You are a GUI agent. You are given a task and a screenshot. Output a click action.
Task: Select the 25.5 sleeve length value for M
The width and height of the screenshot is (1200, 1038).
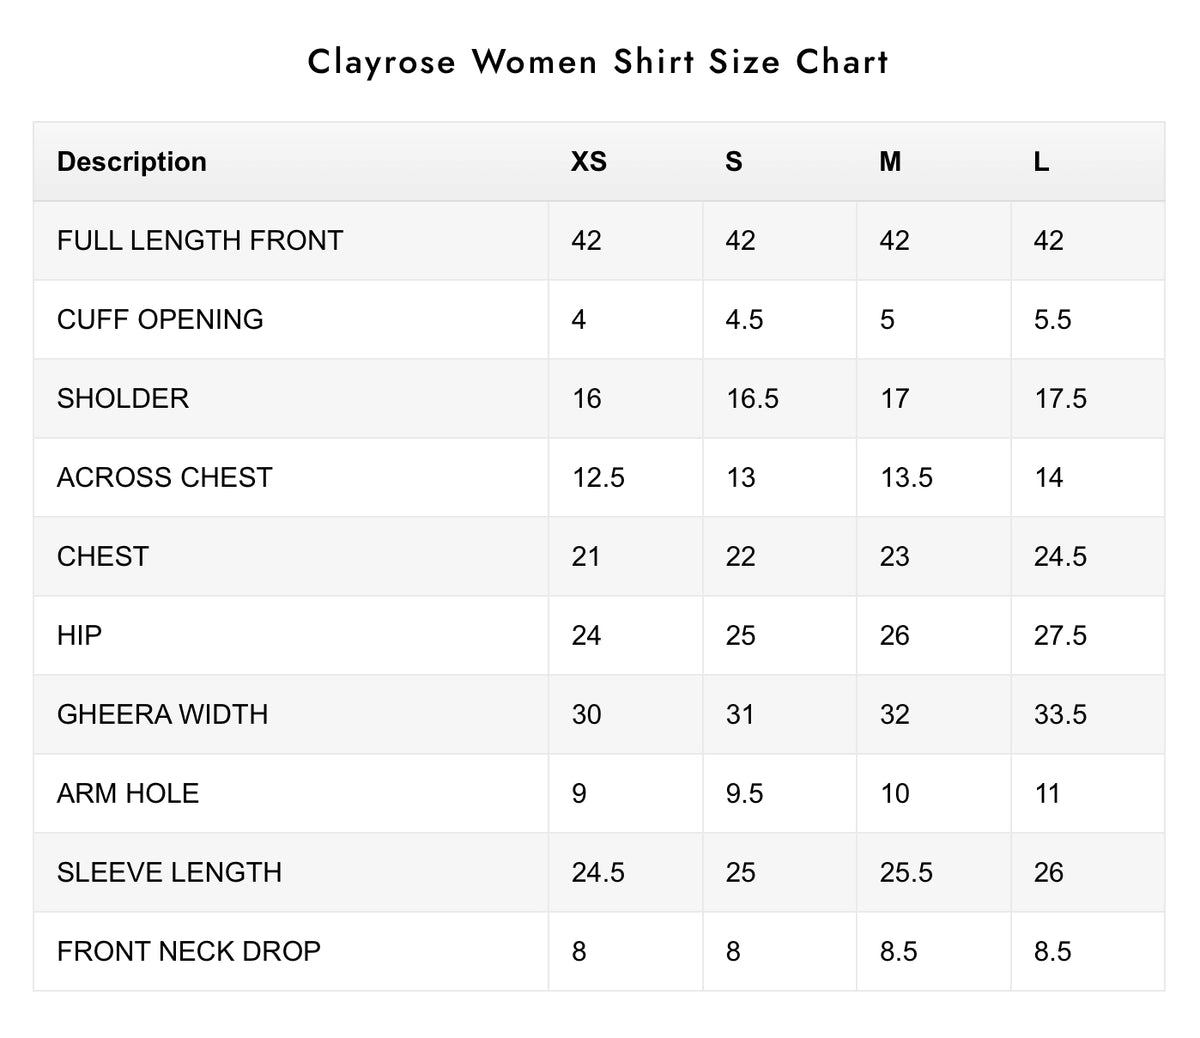906,872
